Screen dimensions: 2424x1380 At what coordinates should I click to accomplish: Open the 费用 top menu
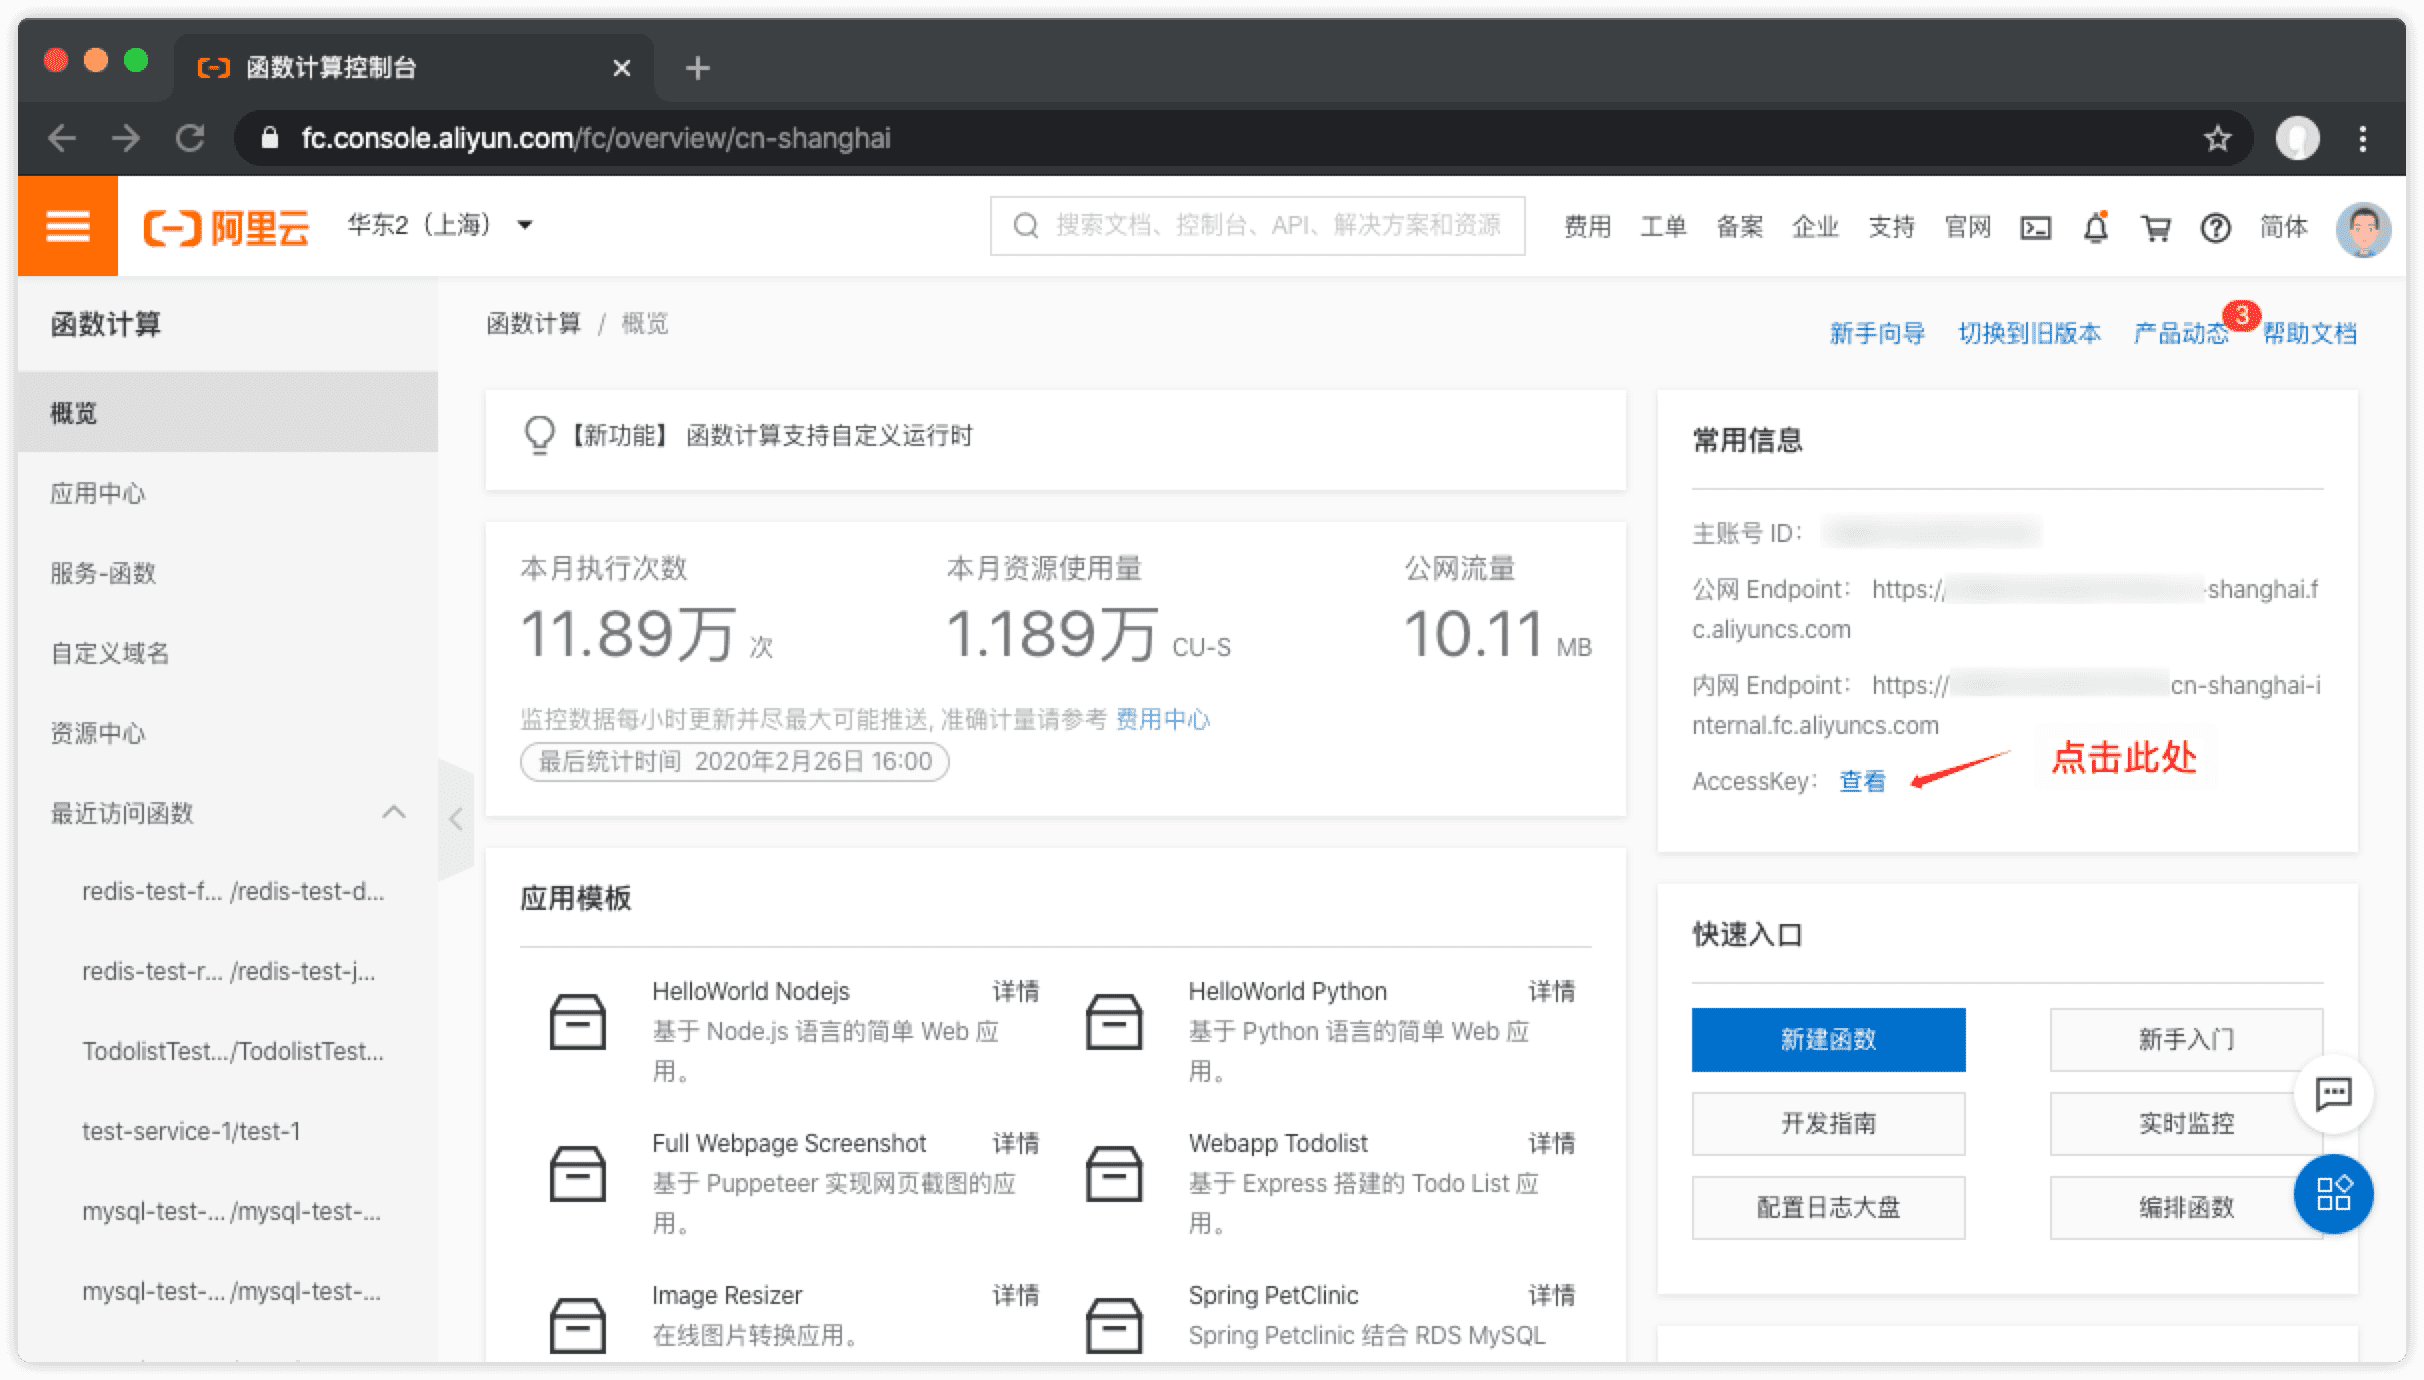click(1587, 227)
